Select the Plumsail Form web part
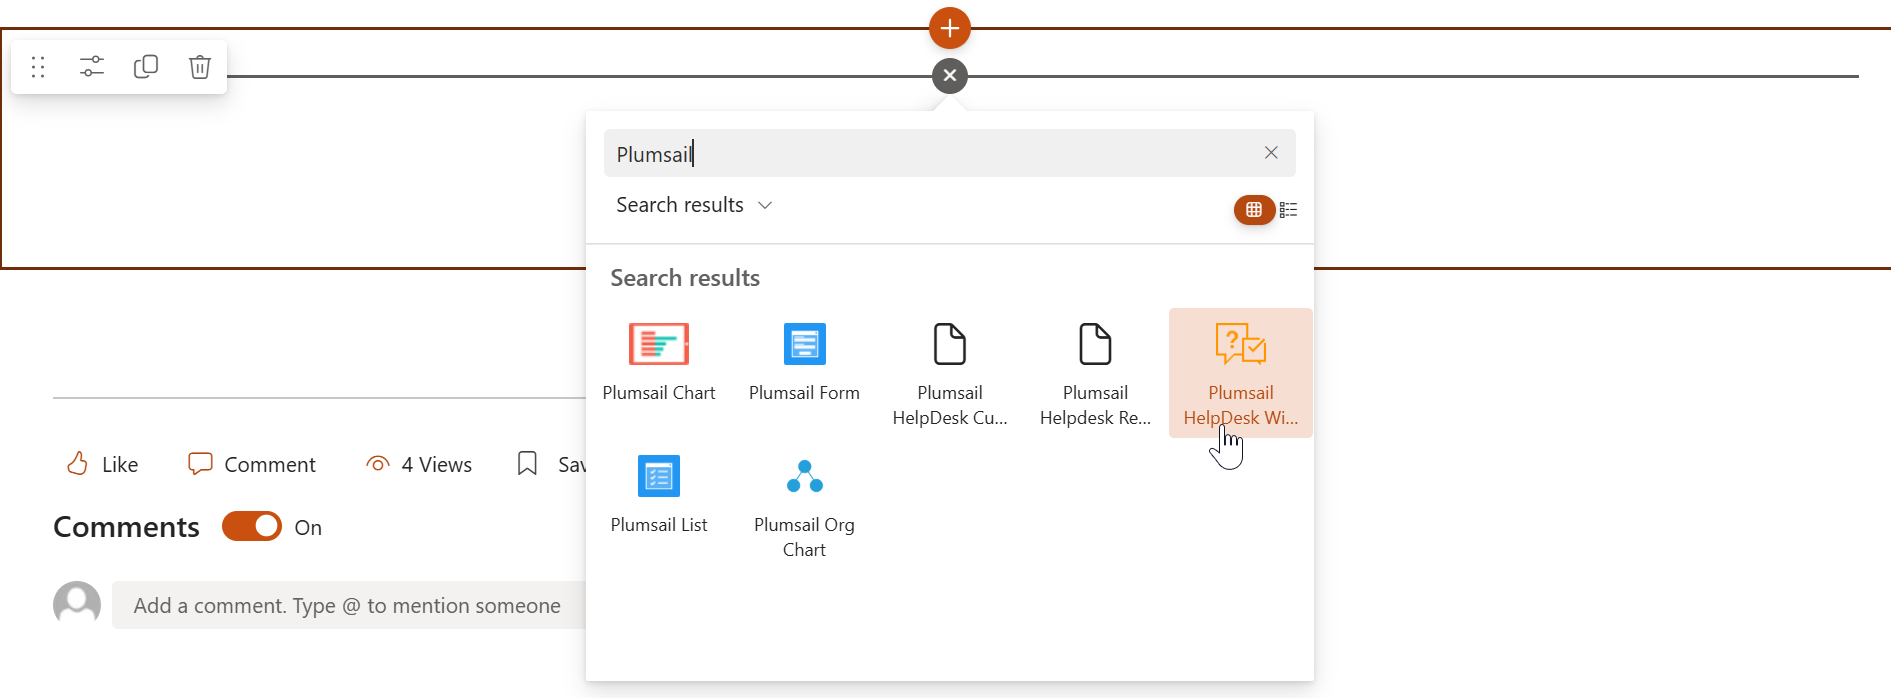Viewport: 1891px width, 698px height. tap(804, 364)
